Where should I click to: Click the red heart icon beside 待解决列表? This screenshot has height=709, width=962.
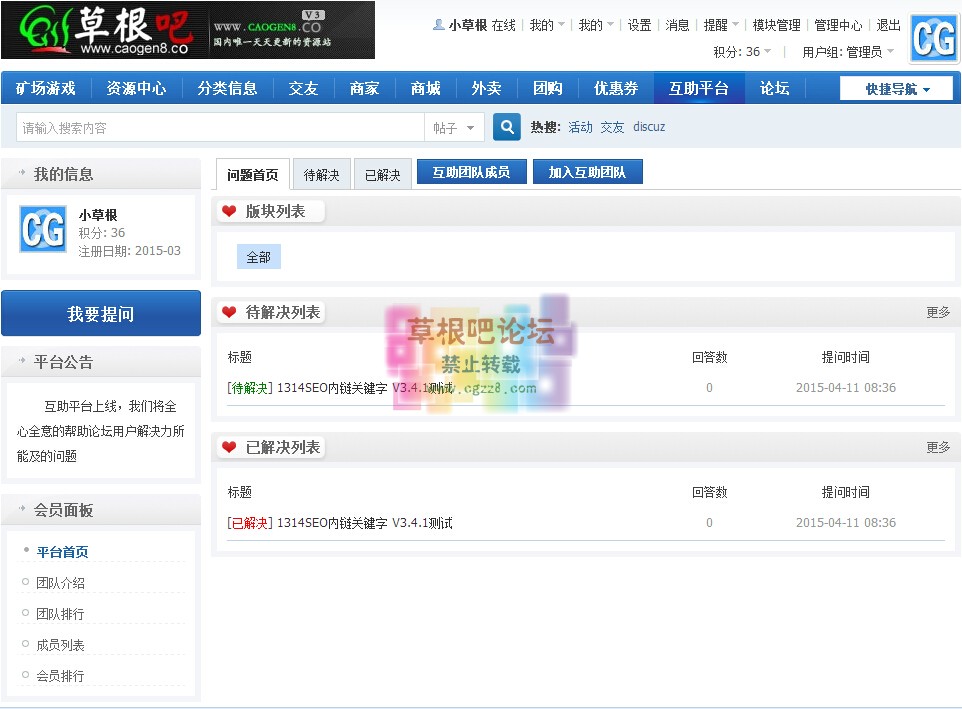[228, 312]
